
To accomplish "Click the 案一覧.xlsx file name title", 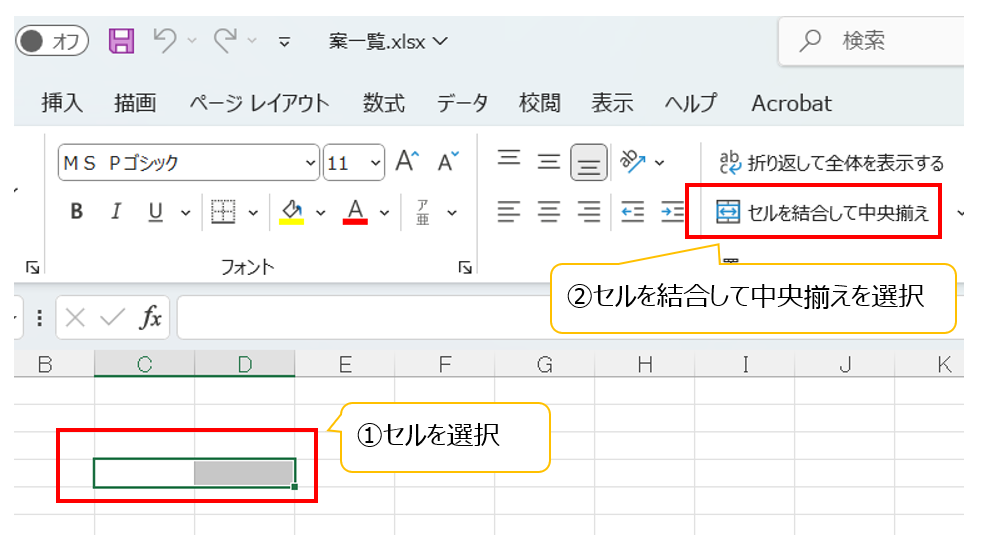I will click(388, 41).
